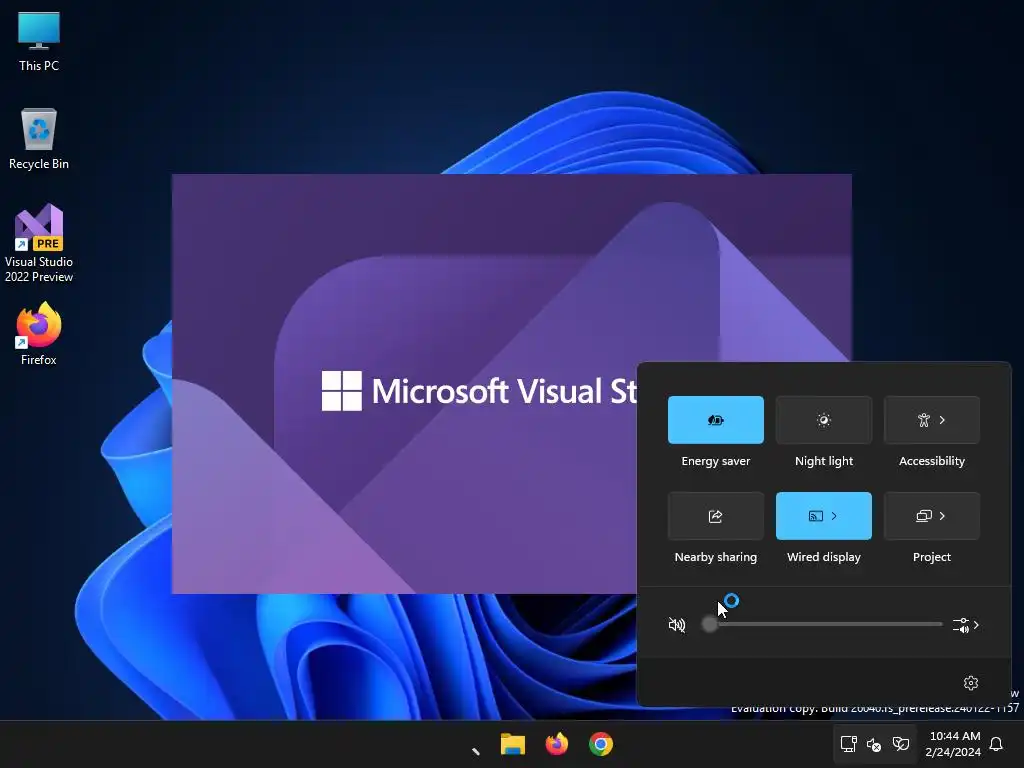
Task: Open Firefox desktop shortcut
Action: 39,334
